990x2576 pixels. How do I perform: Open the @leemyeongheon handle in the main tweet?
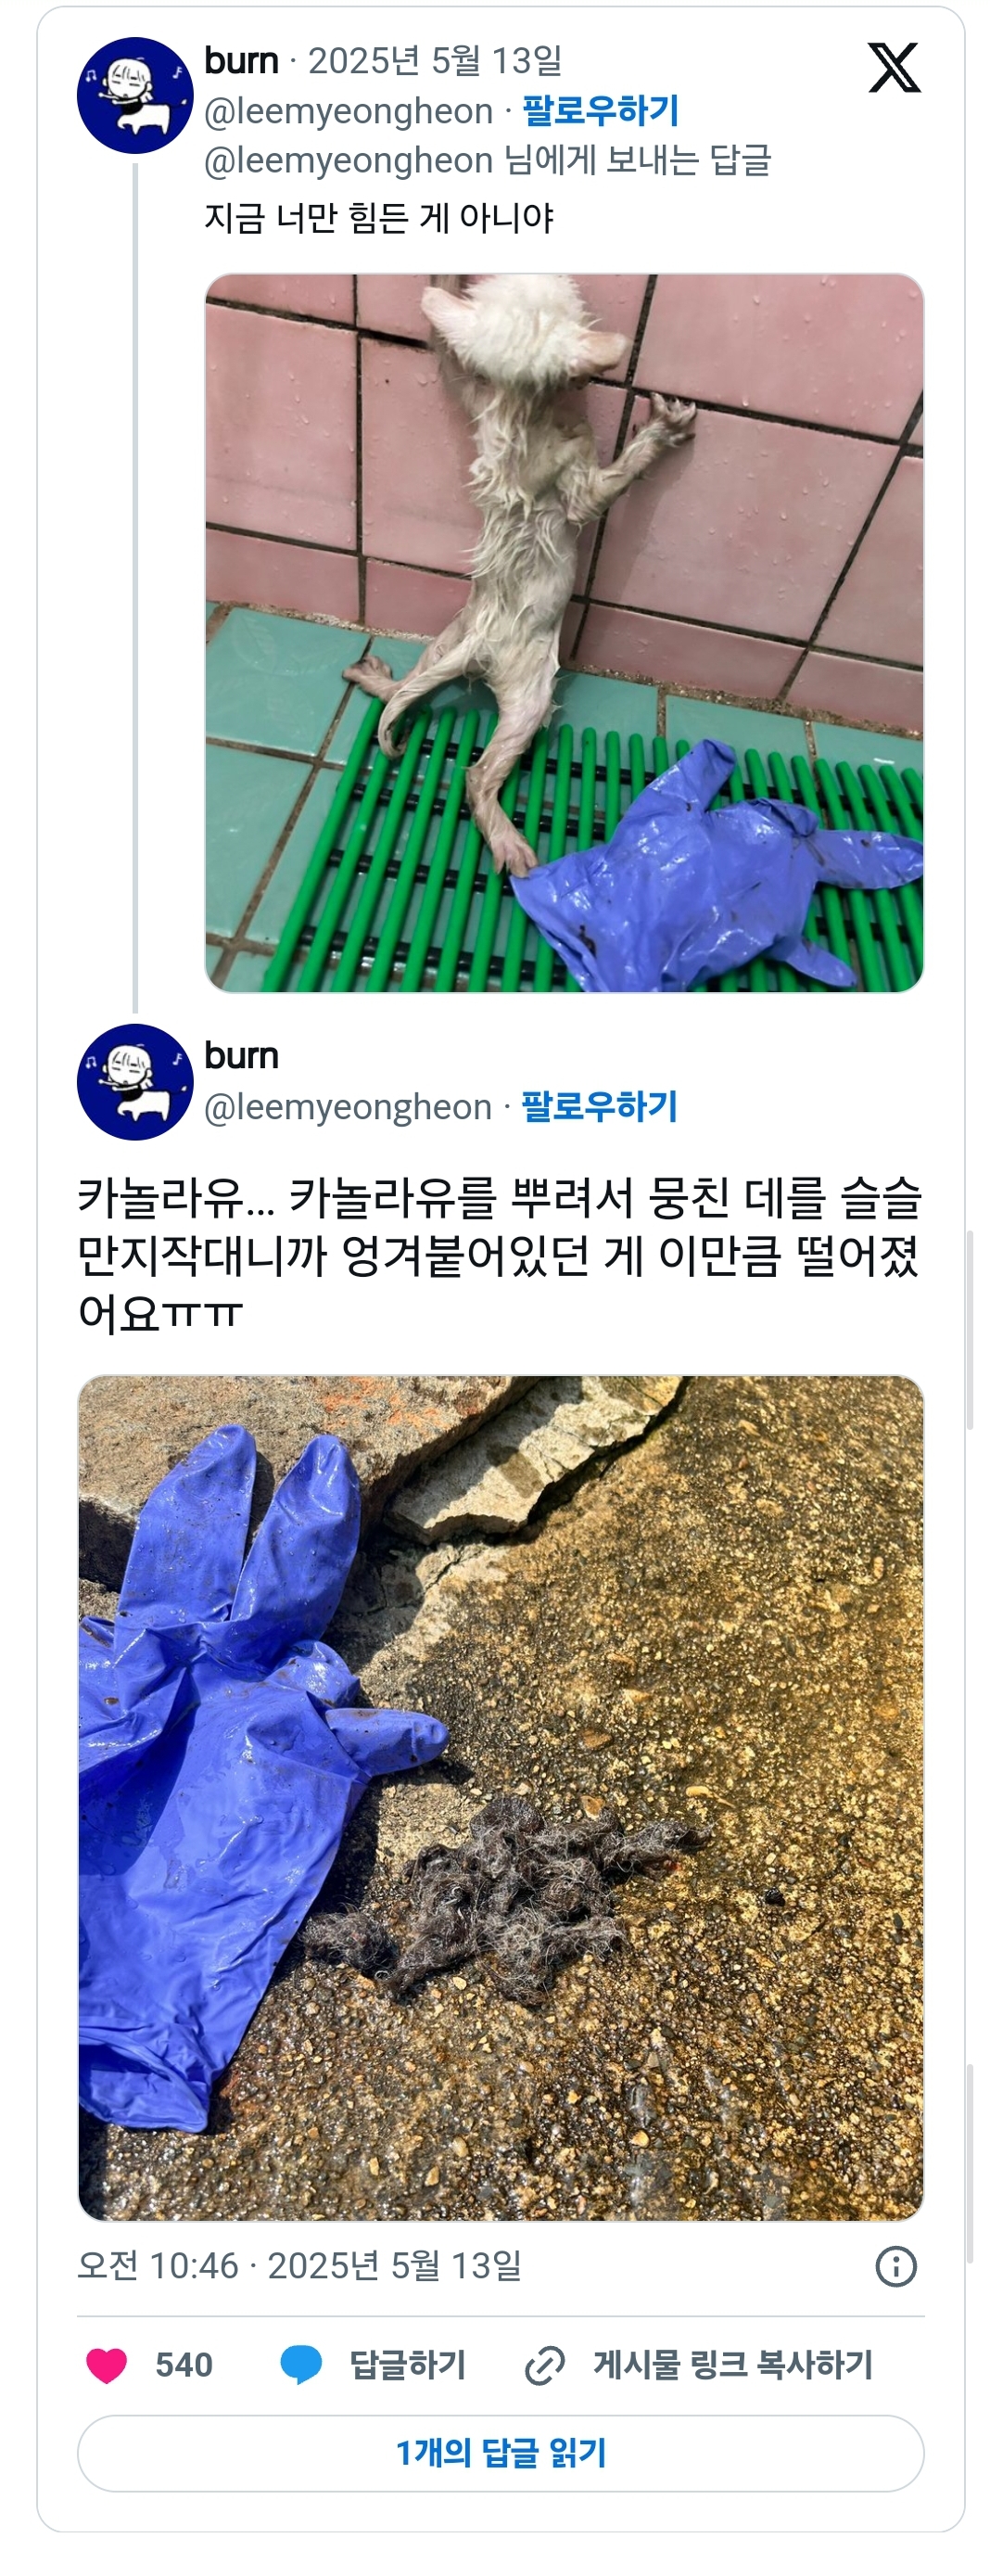[x=348, y=1106]
